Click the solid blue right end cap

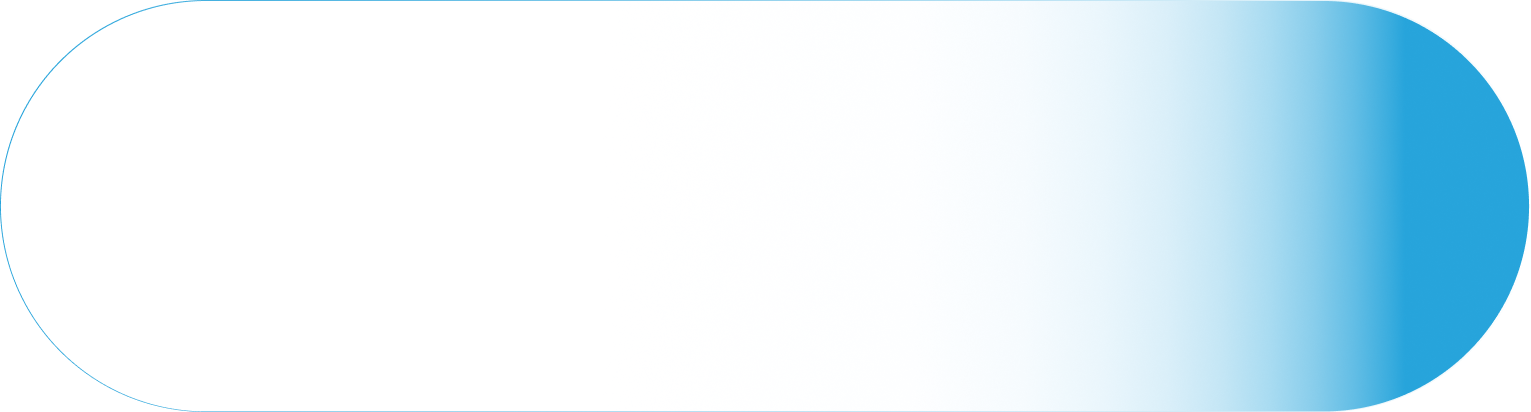(1460, 206)
